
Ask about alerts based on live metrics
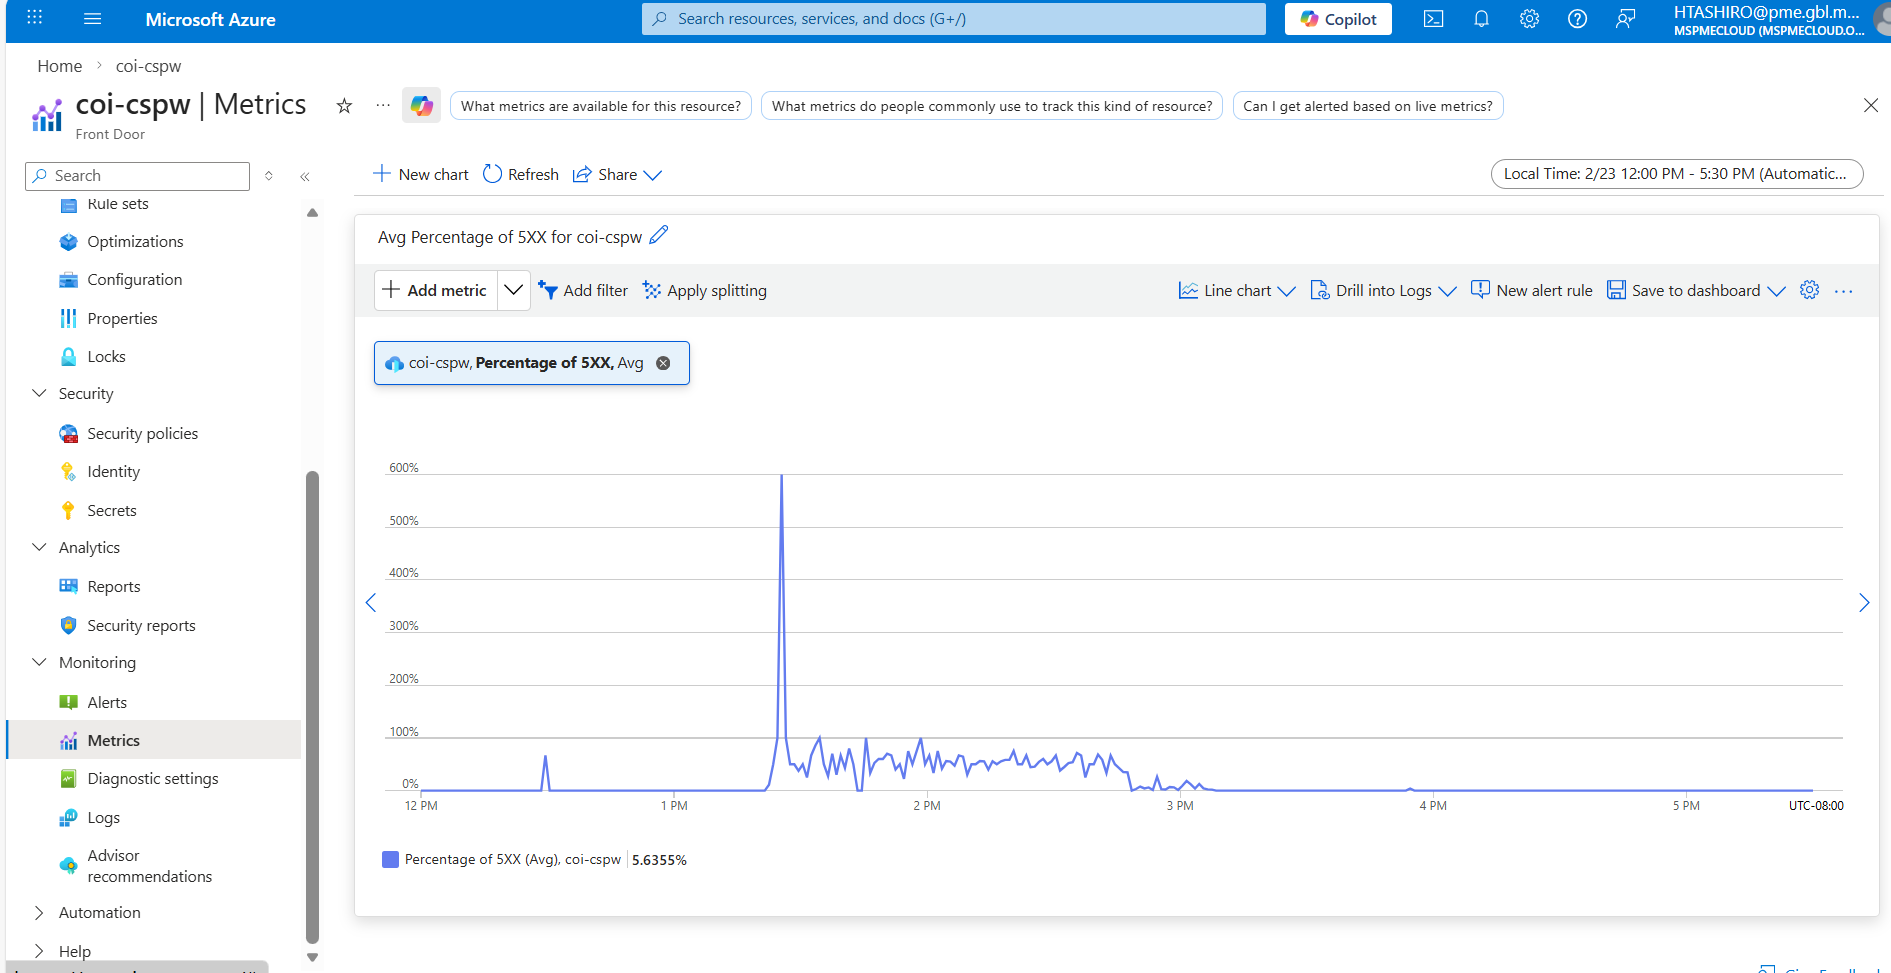point(1368,106)
